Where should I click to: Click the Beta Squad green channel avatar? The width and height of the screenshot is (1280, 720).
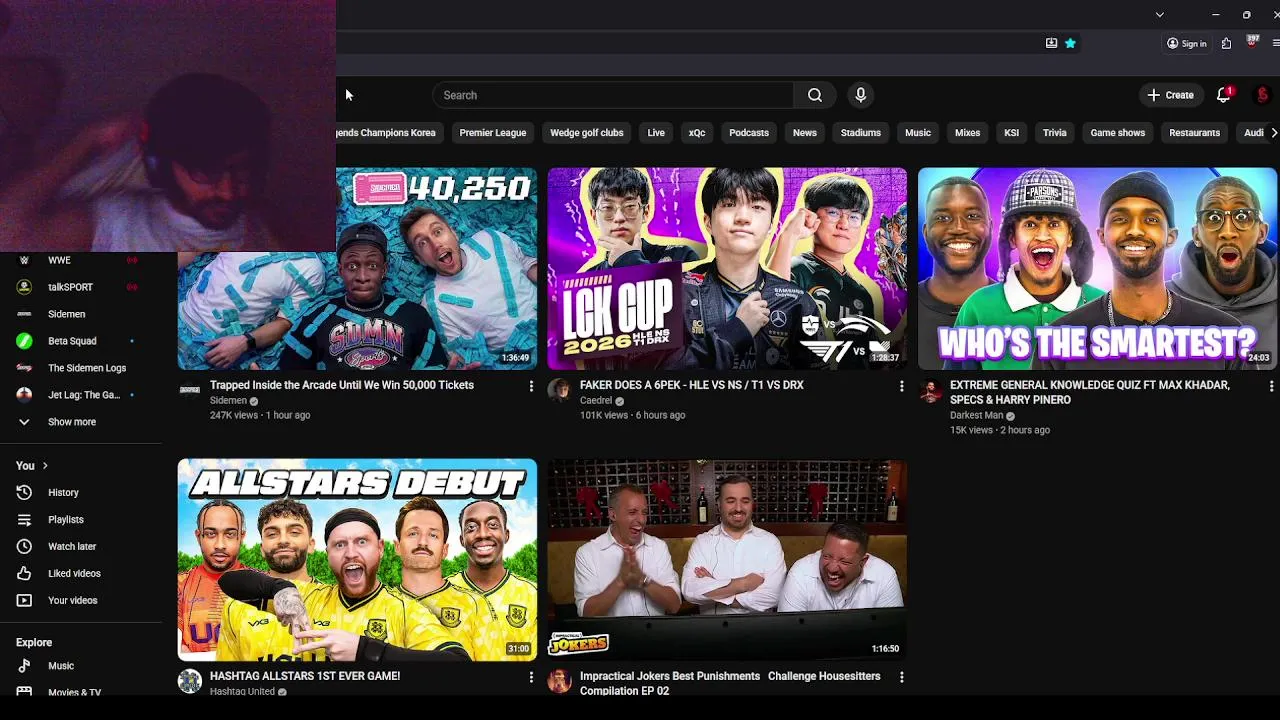pos(24,341)
